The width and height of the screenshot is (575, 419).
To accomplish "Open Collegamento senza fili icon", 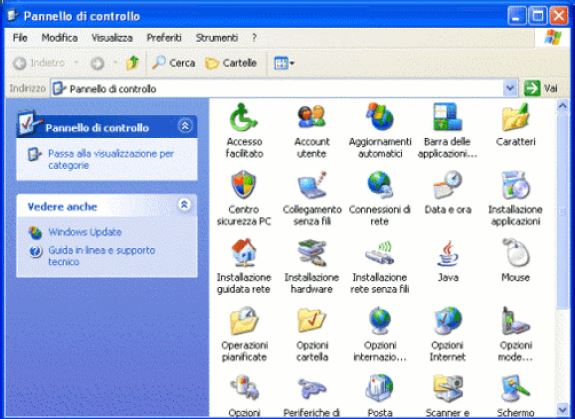I will [312, 198].
